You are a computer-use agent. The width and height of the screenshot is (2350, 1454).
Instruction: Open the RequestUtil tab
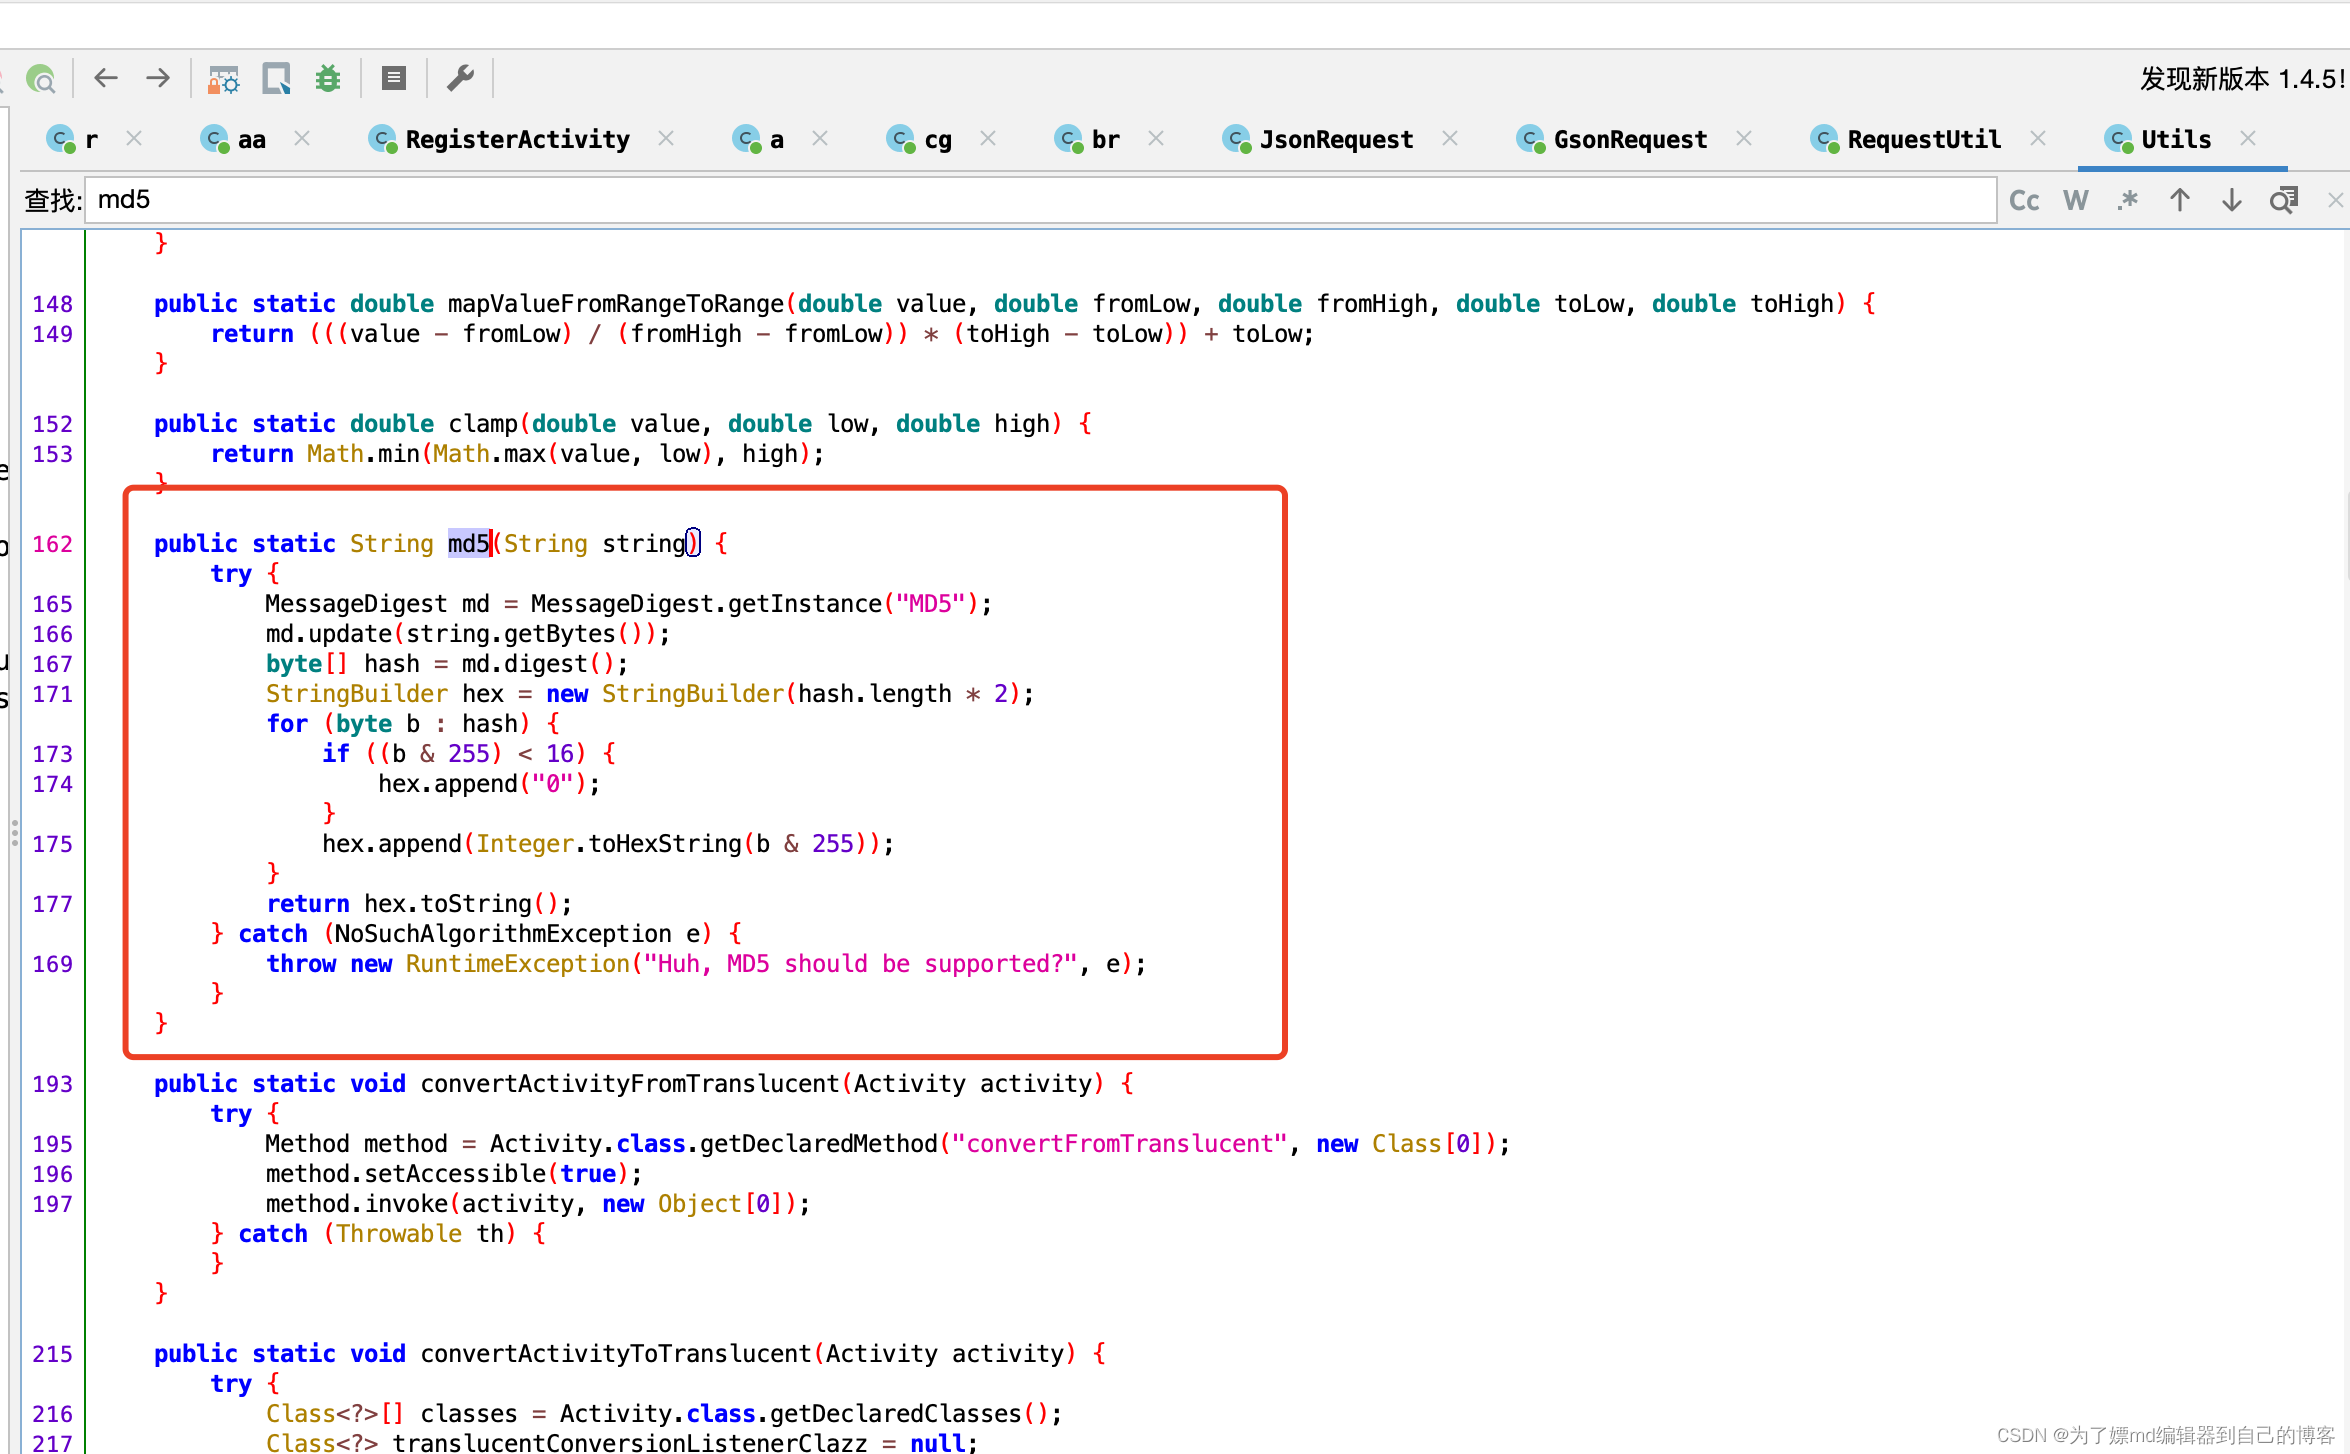1906,139
